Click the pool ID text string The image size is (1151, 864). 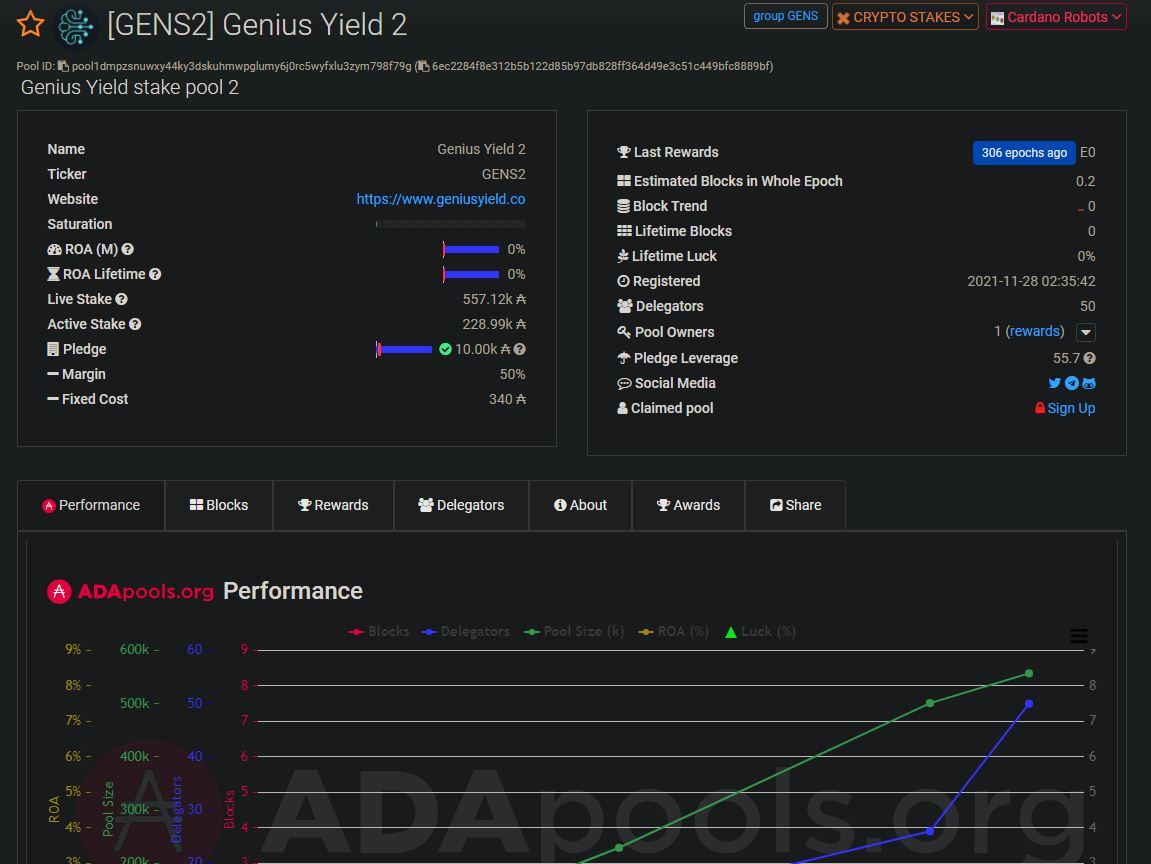click(242, 66)
